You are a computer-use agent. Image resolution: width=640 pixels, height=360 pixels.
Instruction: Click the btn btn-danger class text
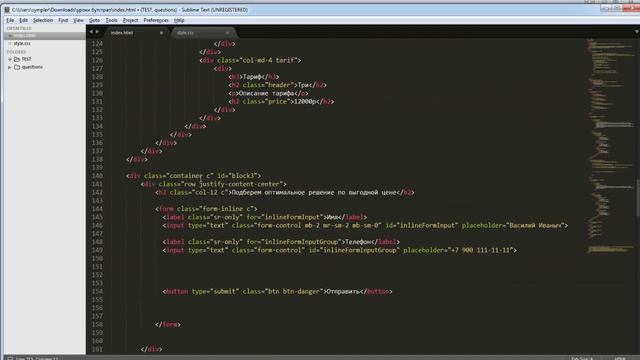click(294, 291)
